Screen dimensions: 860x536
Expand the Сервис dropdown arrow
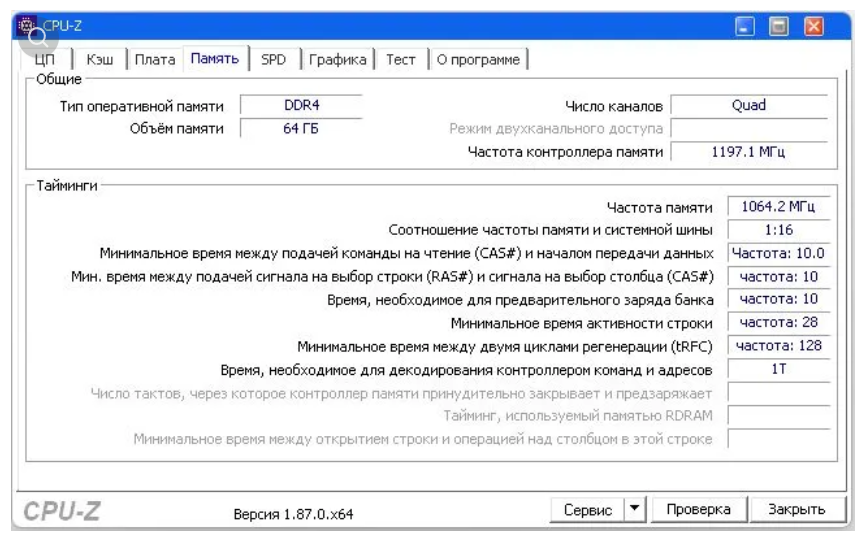point(635,509)
